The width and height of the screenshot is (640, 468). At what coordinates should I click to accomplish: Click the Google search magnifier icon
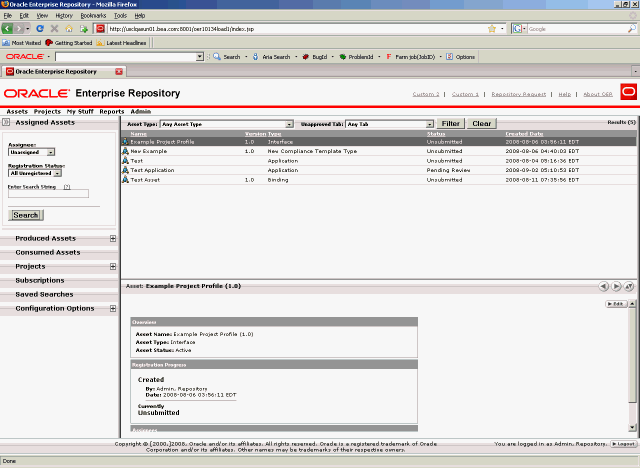click(x=632, y=29)
